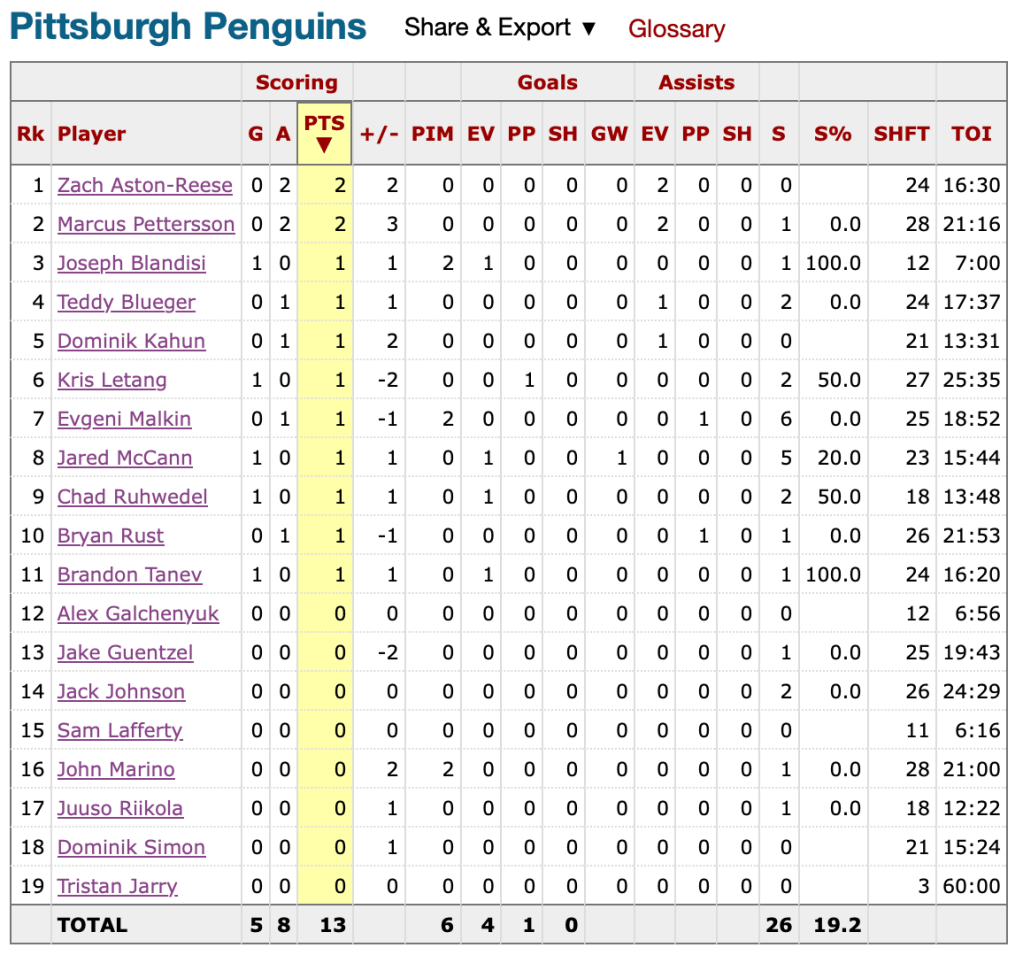Viewport: 1023px width, 963px height.
Task: Sort by the TOI column header
Action: 971,134
